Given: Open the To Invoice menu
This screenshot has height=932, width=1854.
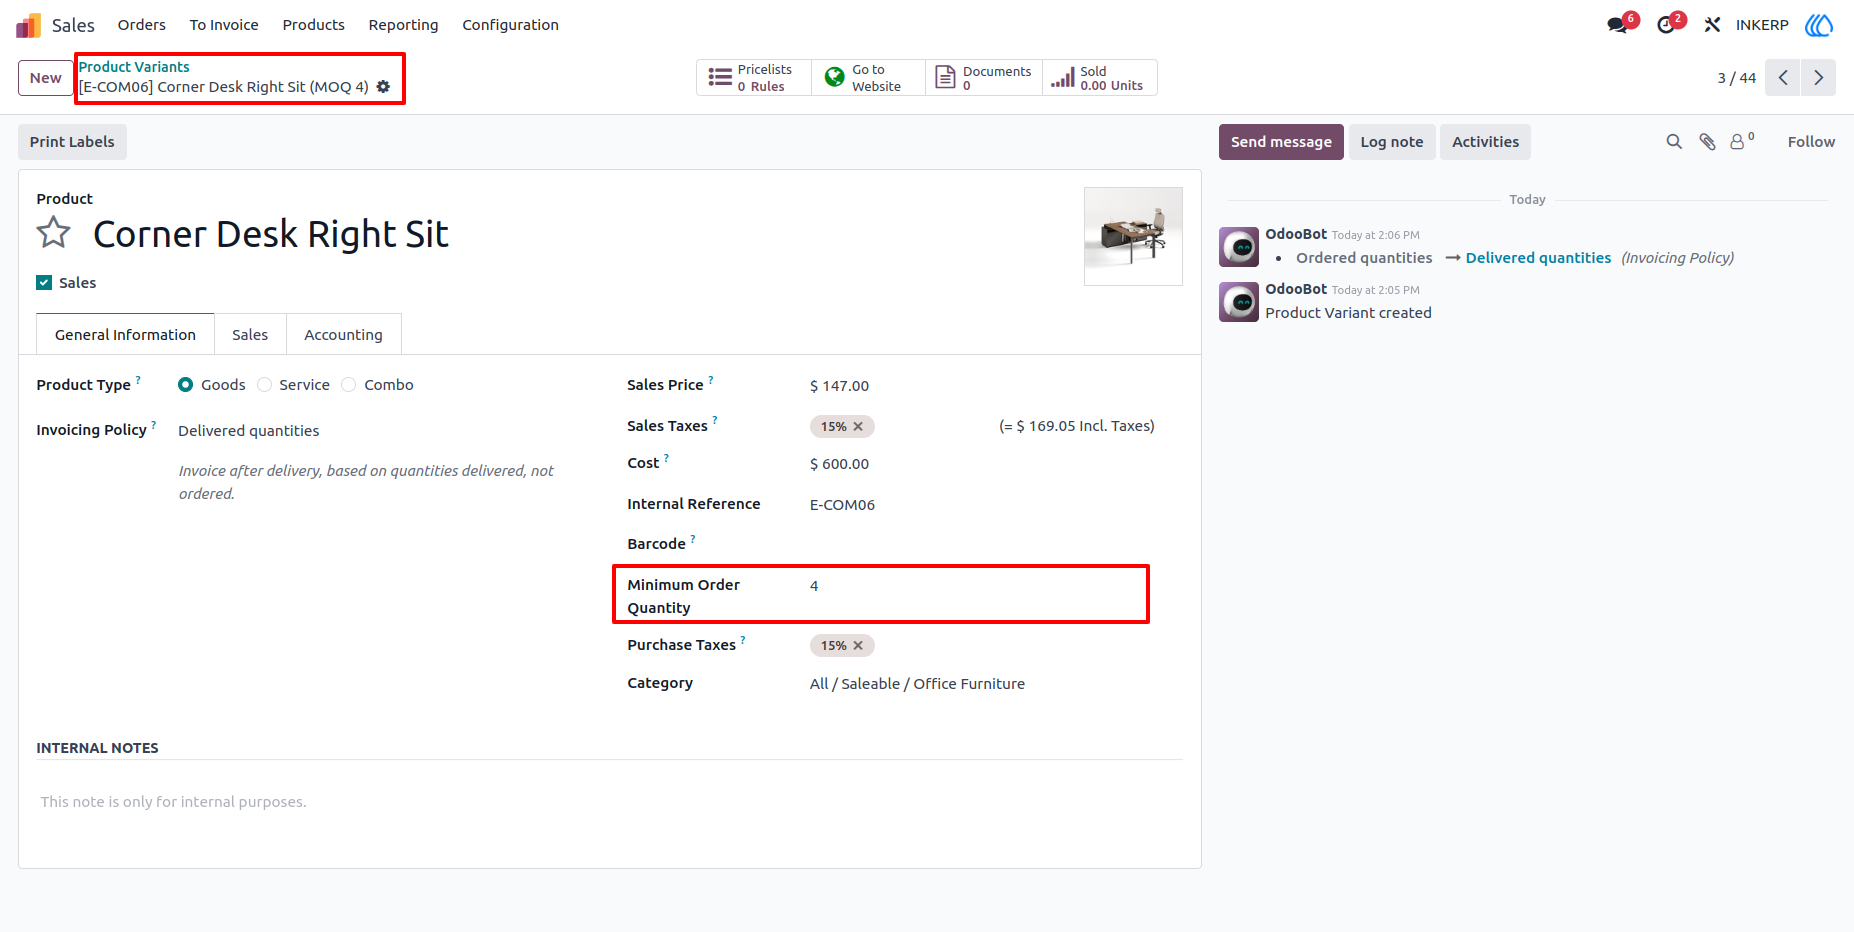Looking at the screenshot, I should click(224, 25).
